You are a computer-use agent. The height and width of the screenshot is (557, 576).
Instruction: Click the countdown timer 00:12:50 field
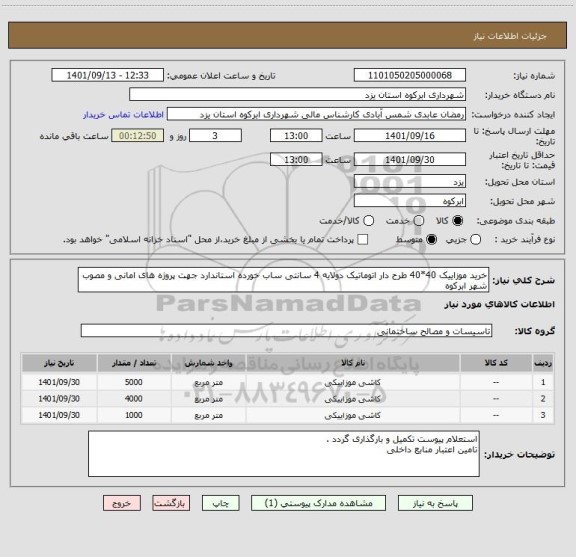(x=138, y=136)
